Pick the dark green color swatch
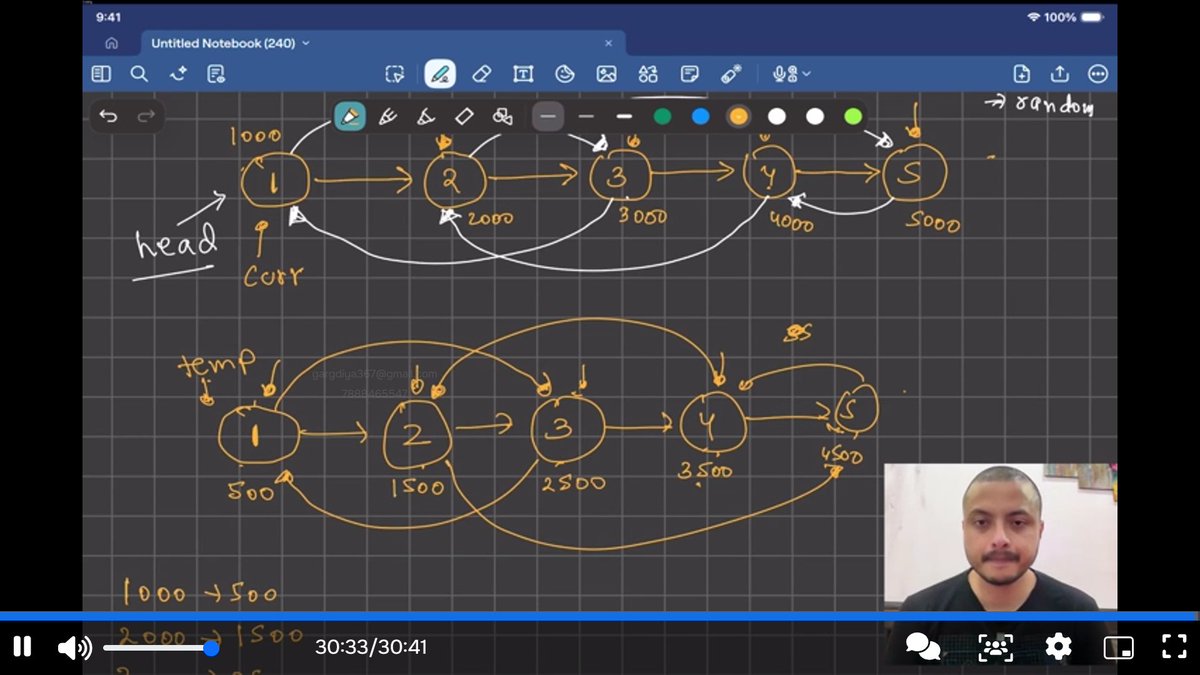 coord(662,117)
